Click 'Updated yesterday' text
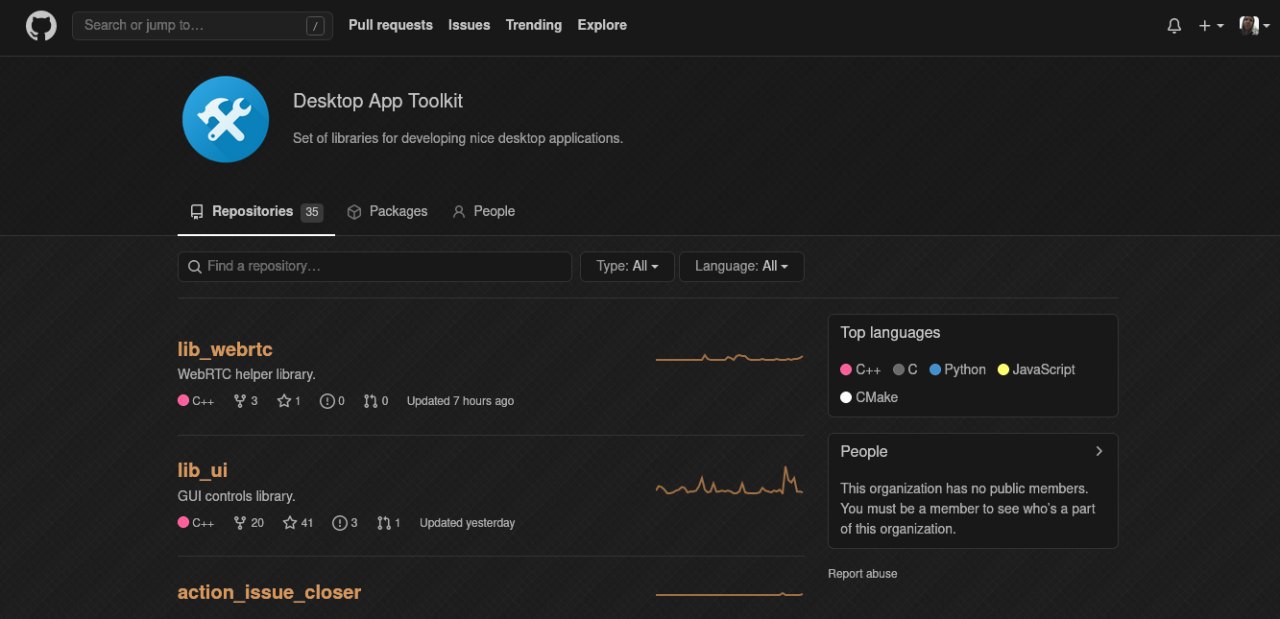1280x619 pixels. [x=467, y=523]
